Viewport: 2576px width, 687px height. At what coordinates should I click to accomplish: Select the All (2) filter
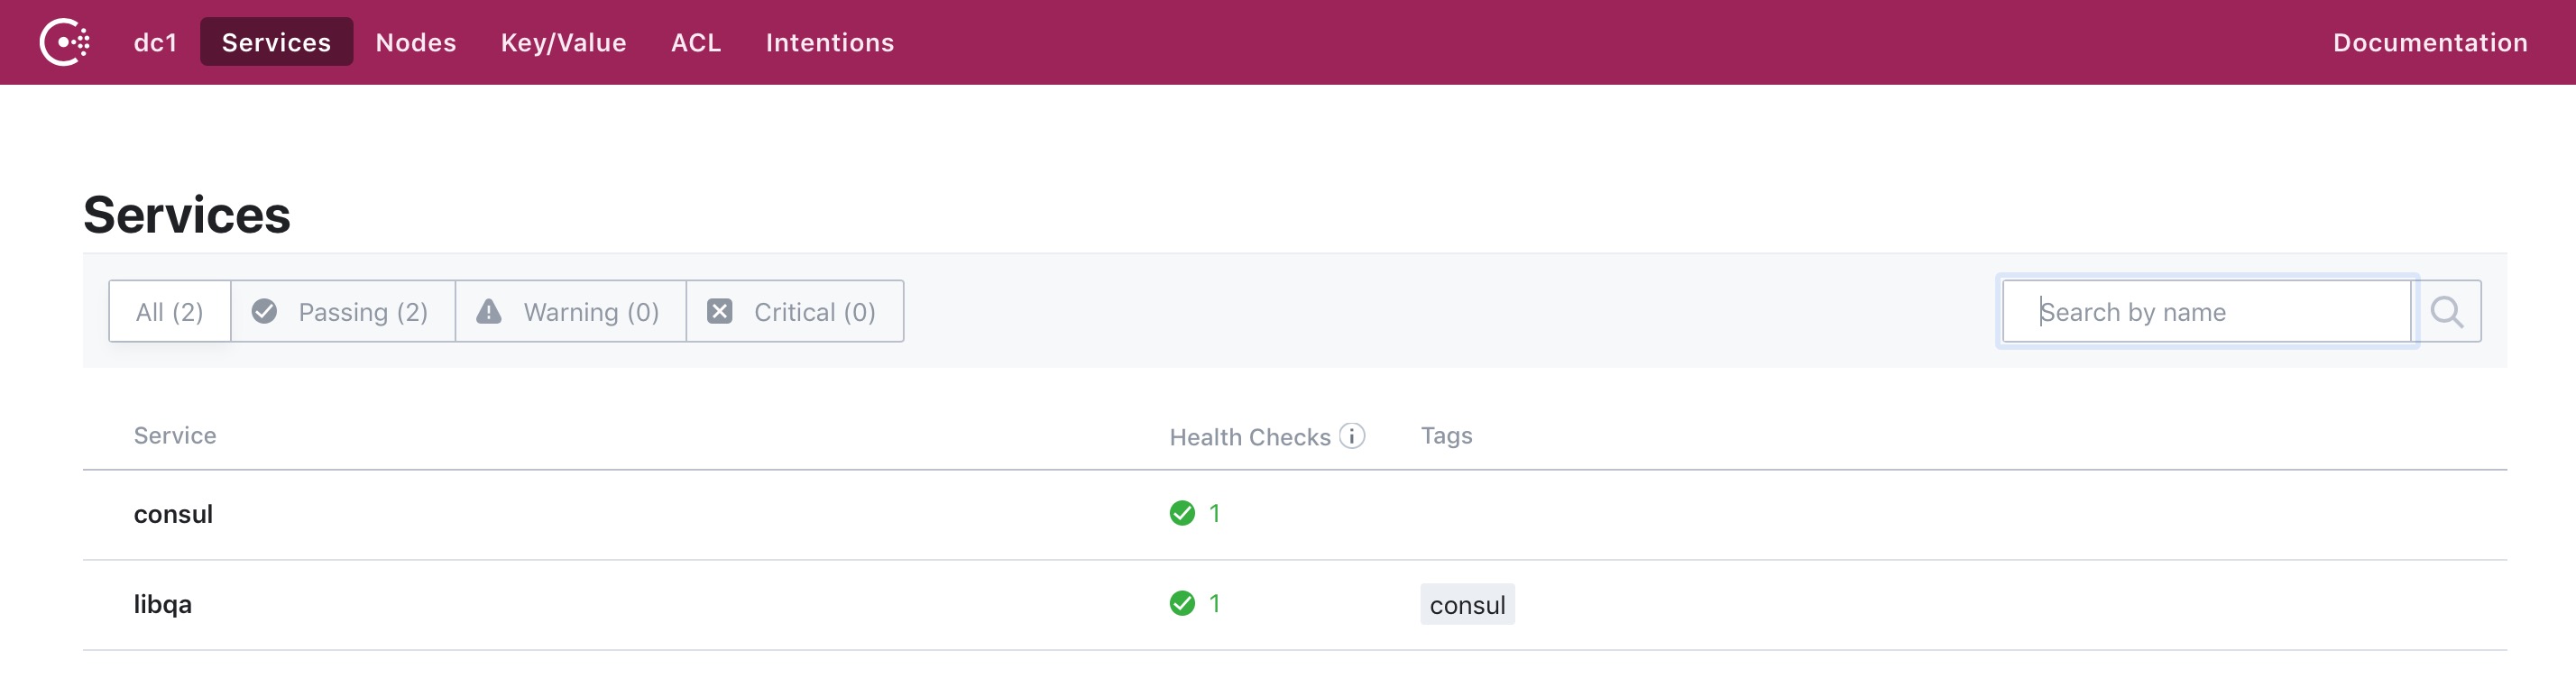pyautogui.click(x=170, y=311)
